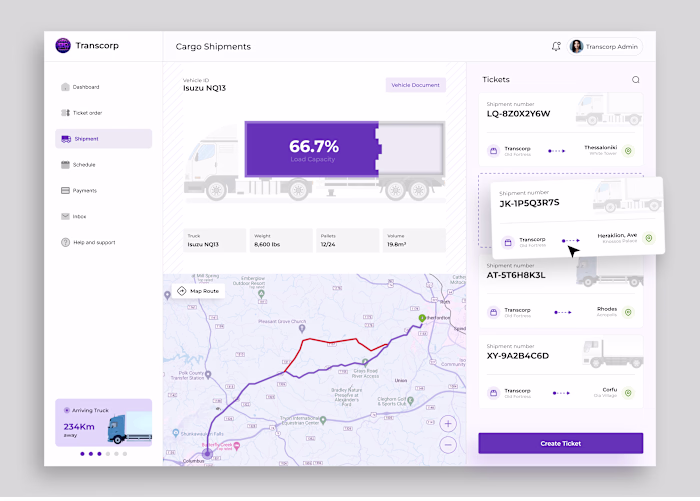
Task: Click origin package icon on AT-5T6H8K3L ticket
Action: point(493,313)
